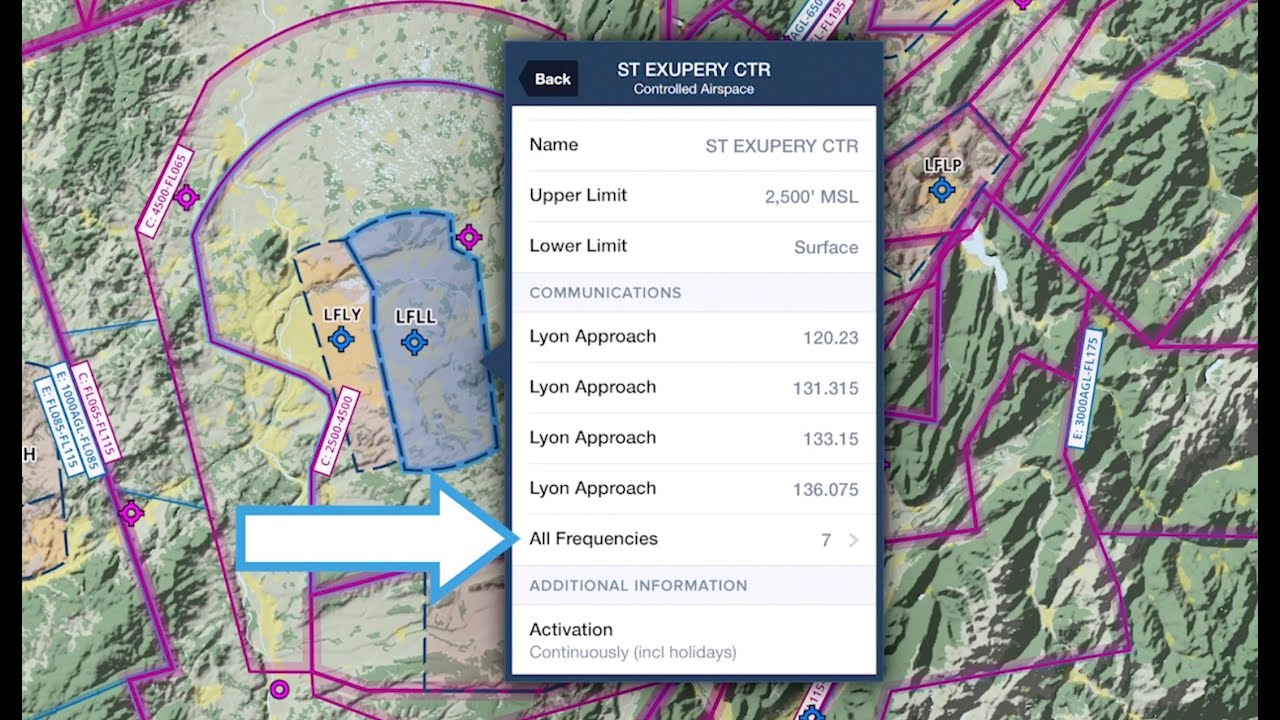Tap magenta waypoint symbol below FL085-FL115 labels
This screenshot has height=720, width=1280.
click(131, 514)
